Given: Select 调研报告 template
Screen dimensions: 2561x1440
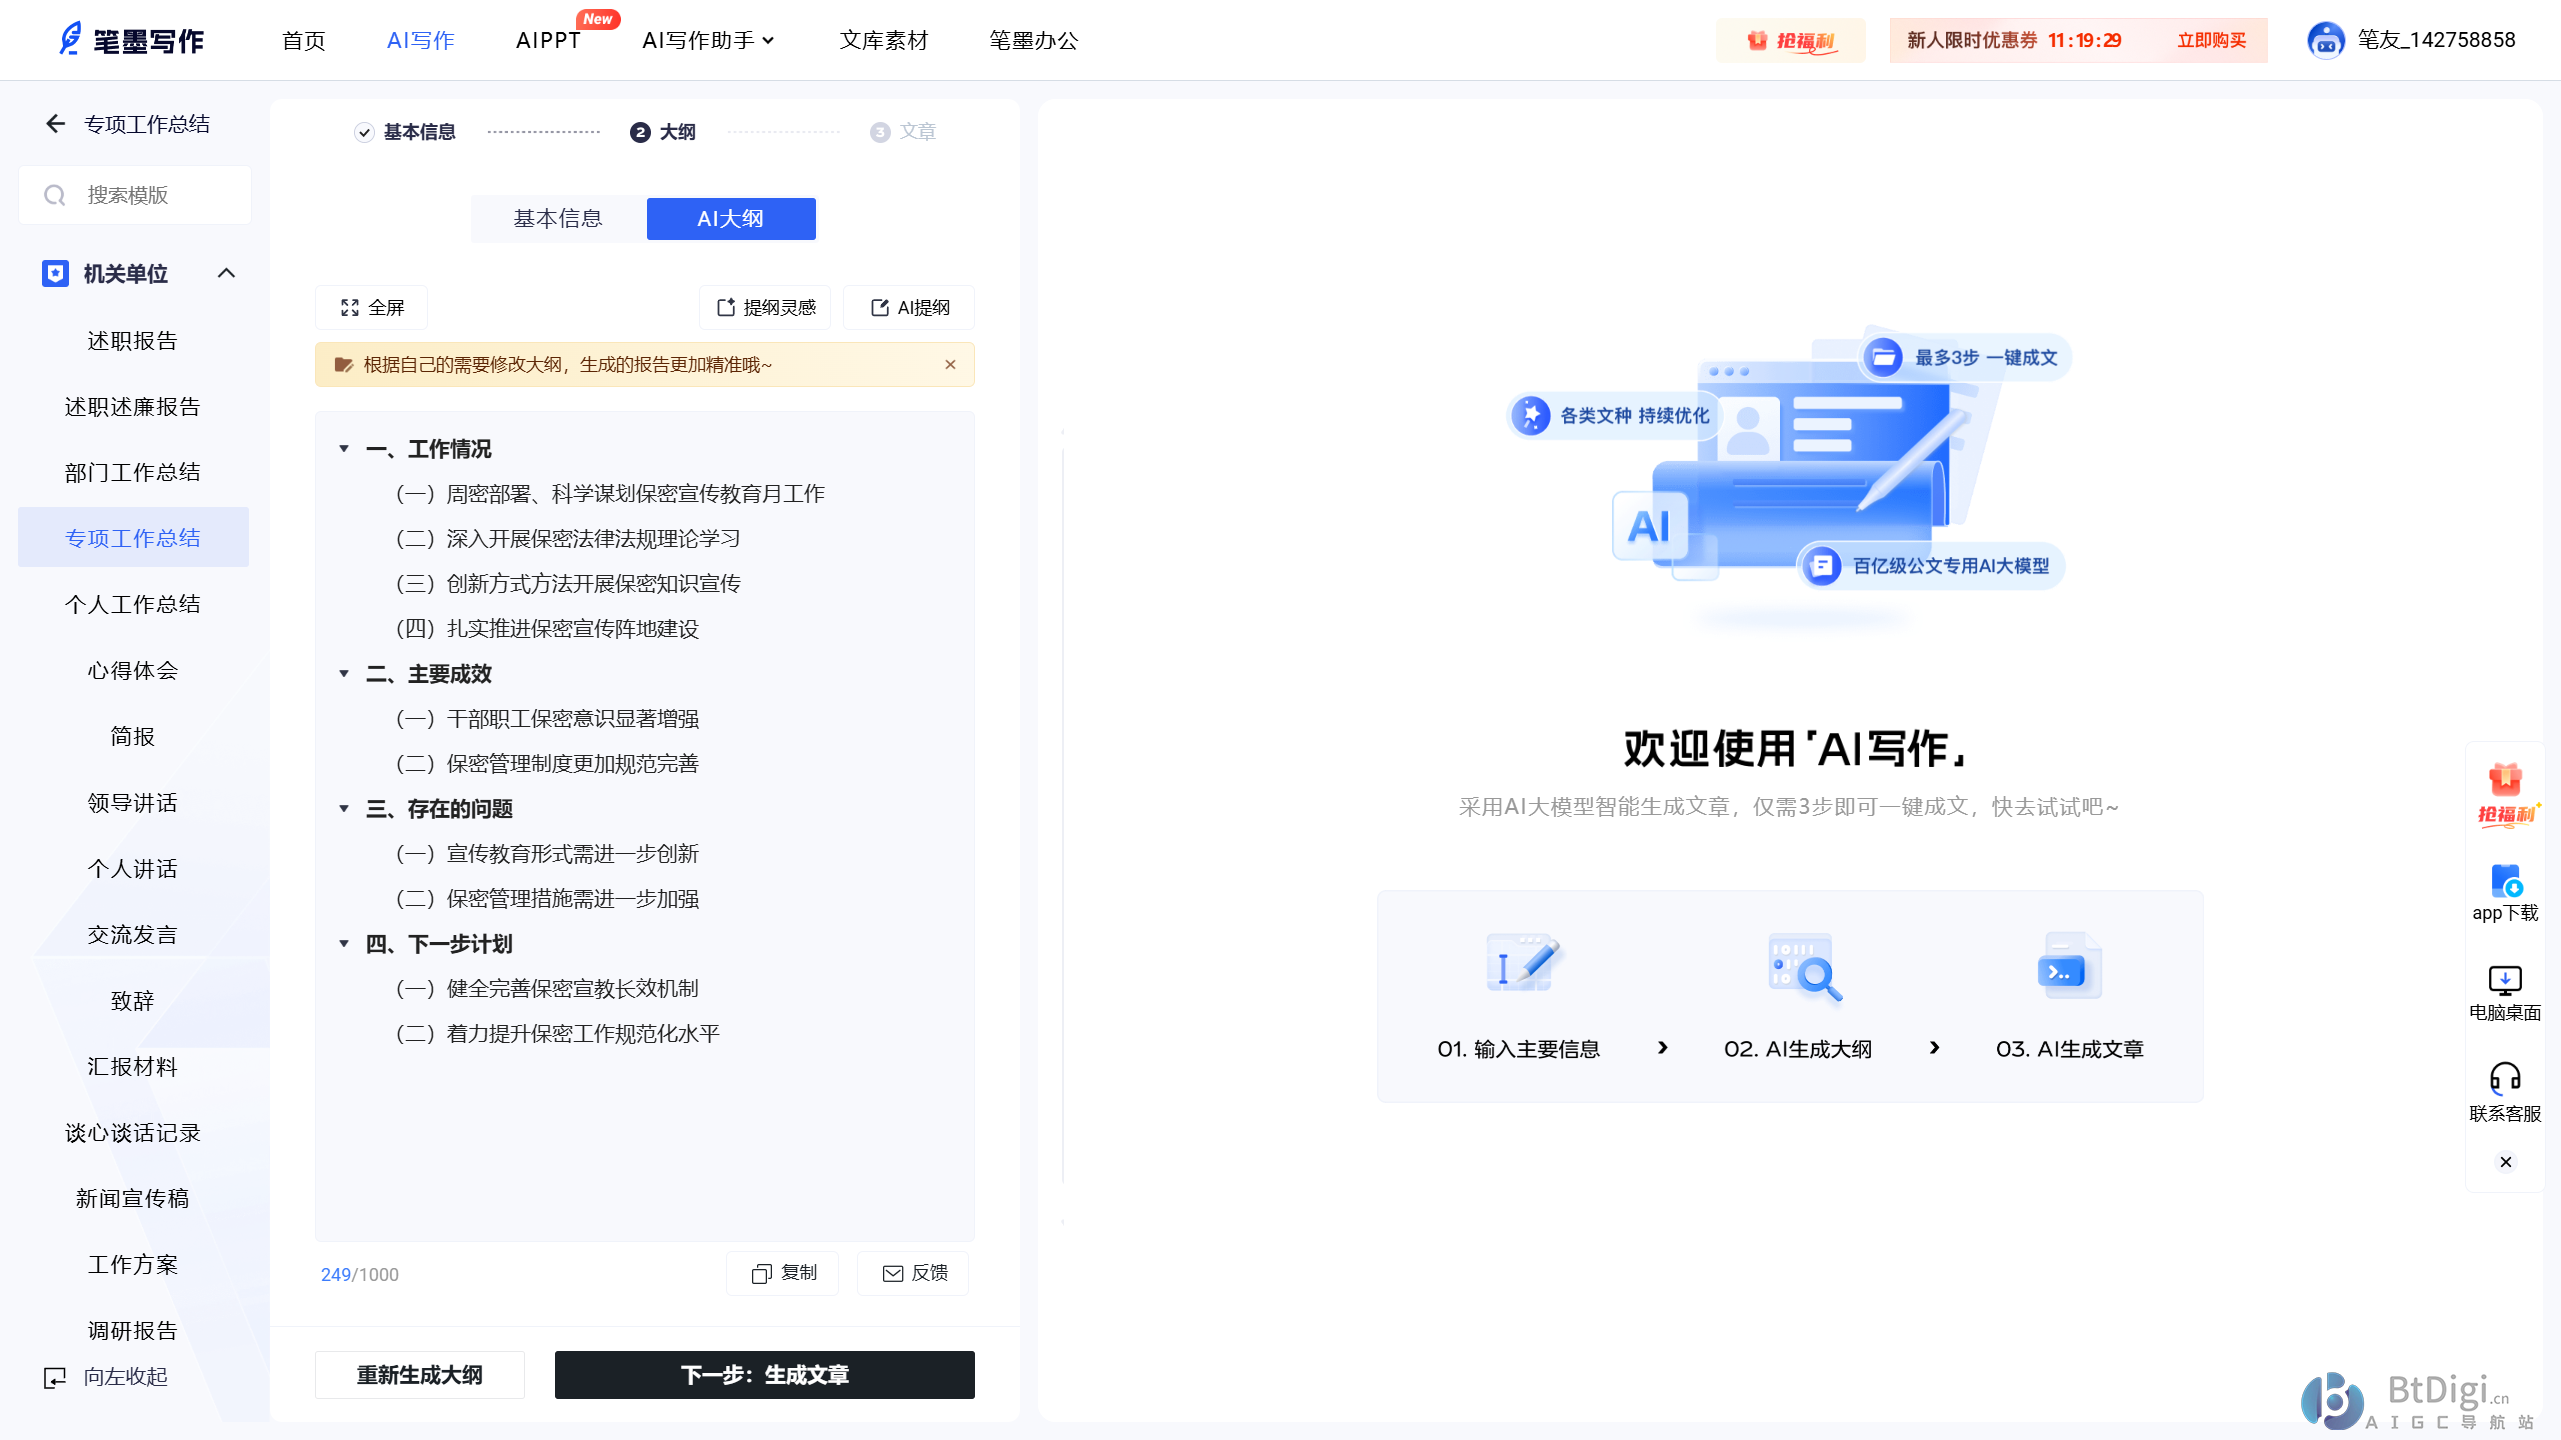Looking at the screenshot, I should pos(133,1331).
